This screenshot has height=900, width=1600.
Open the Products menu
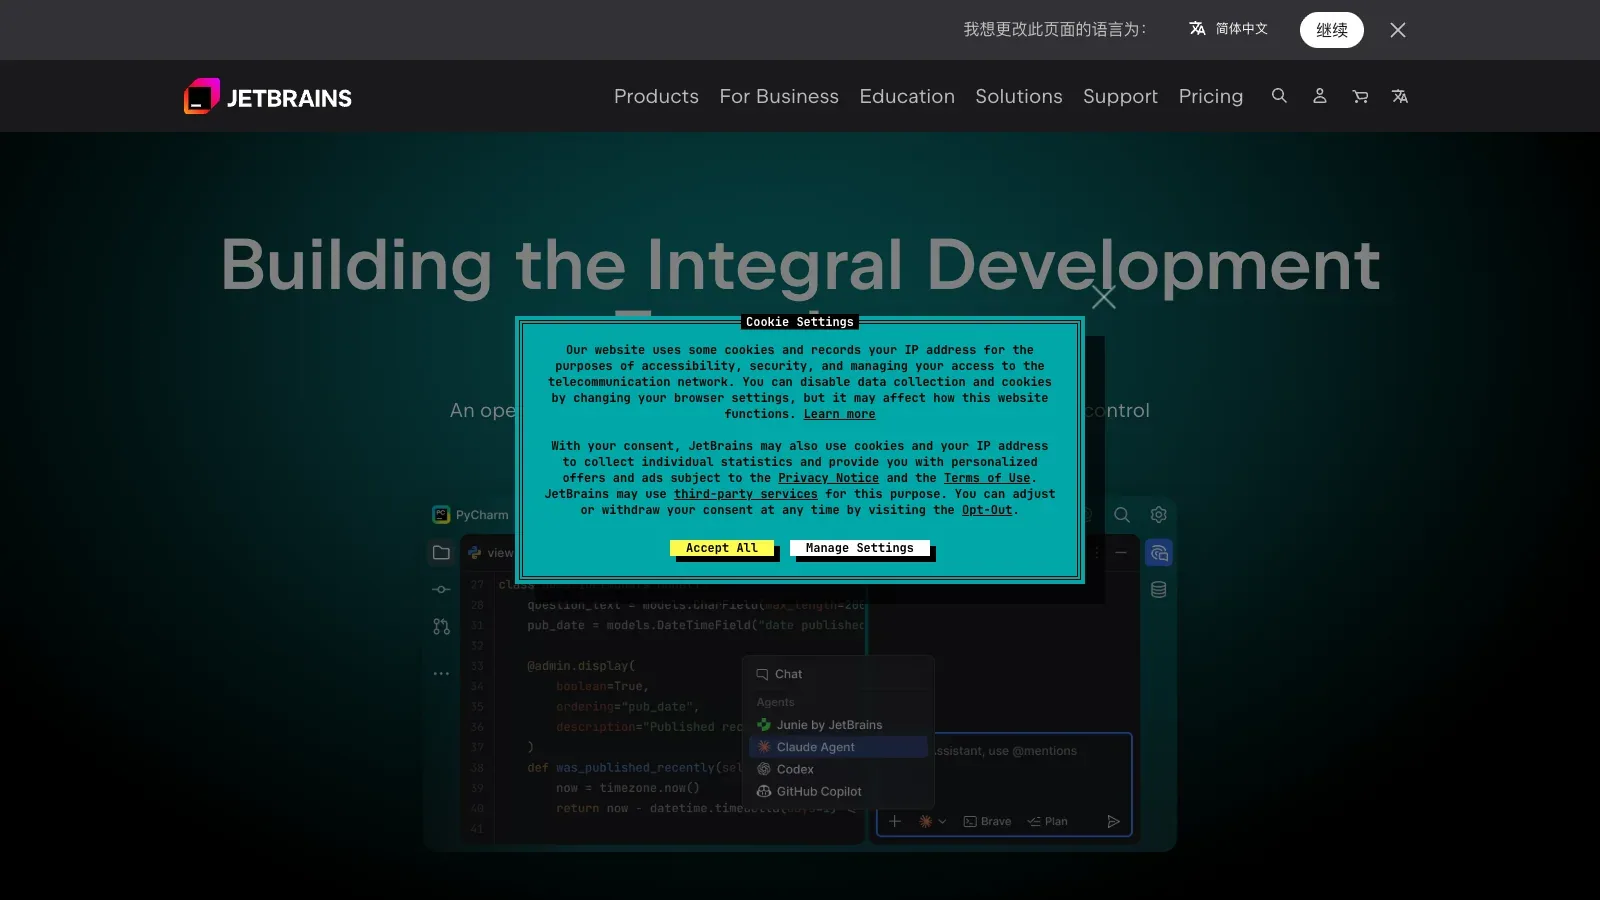click(656, 96)
